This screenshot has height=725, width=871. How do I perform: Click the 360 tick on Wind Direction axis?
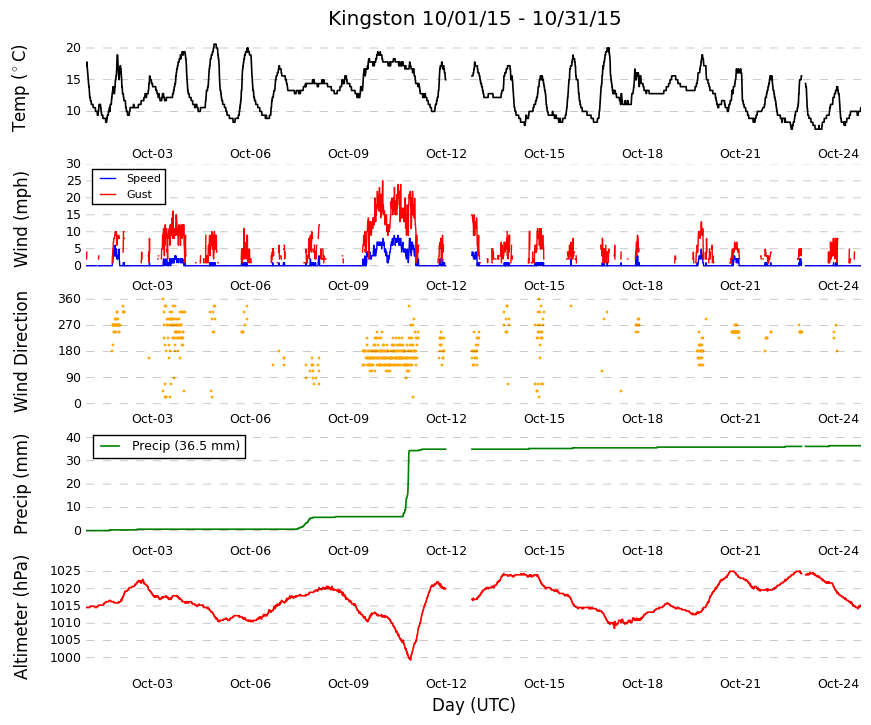coord(69,299)
